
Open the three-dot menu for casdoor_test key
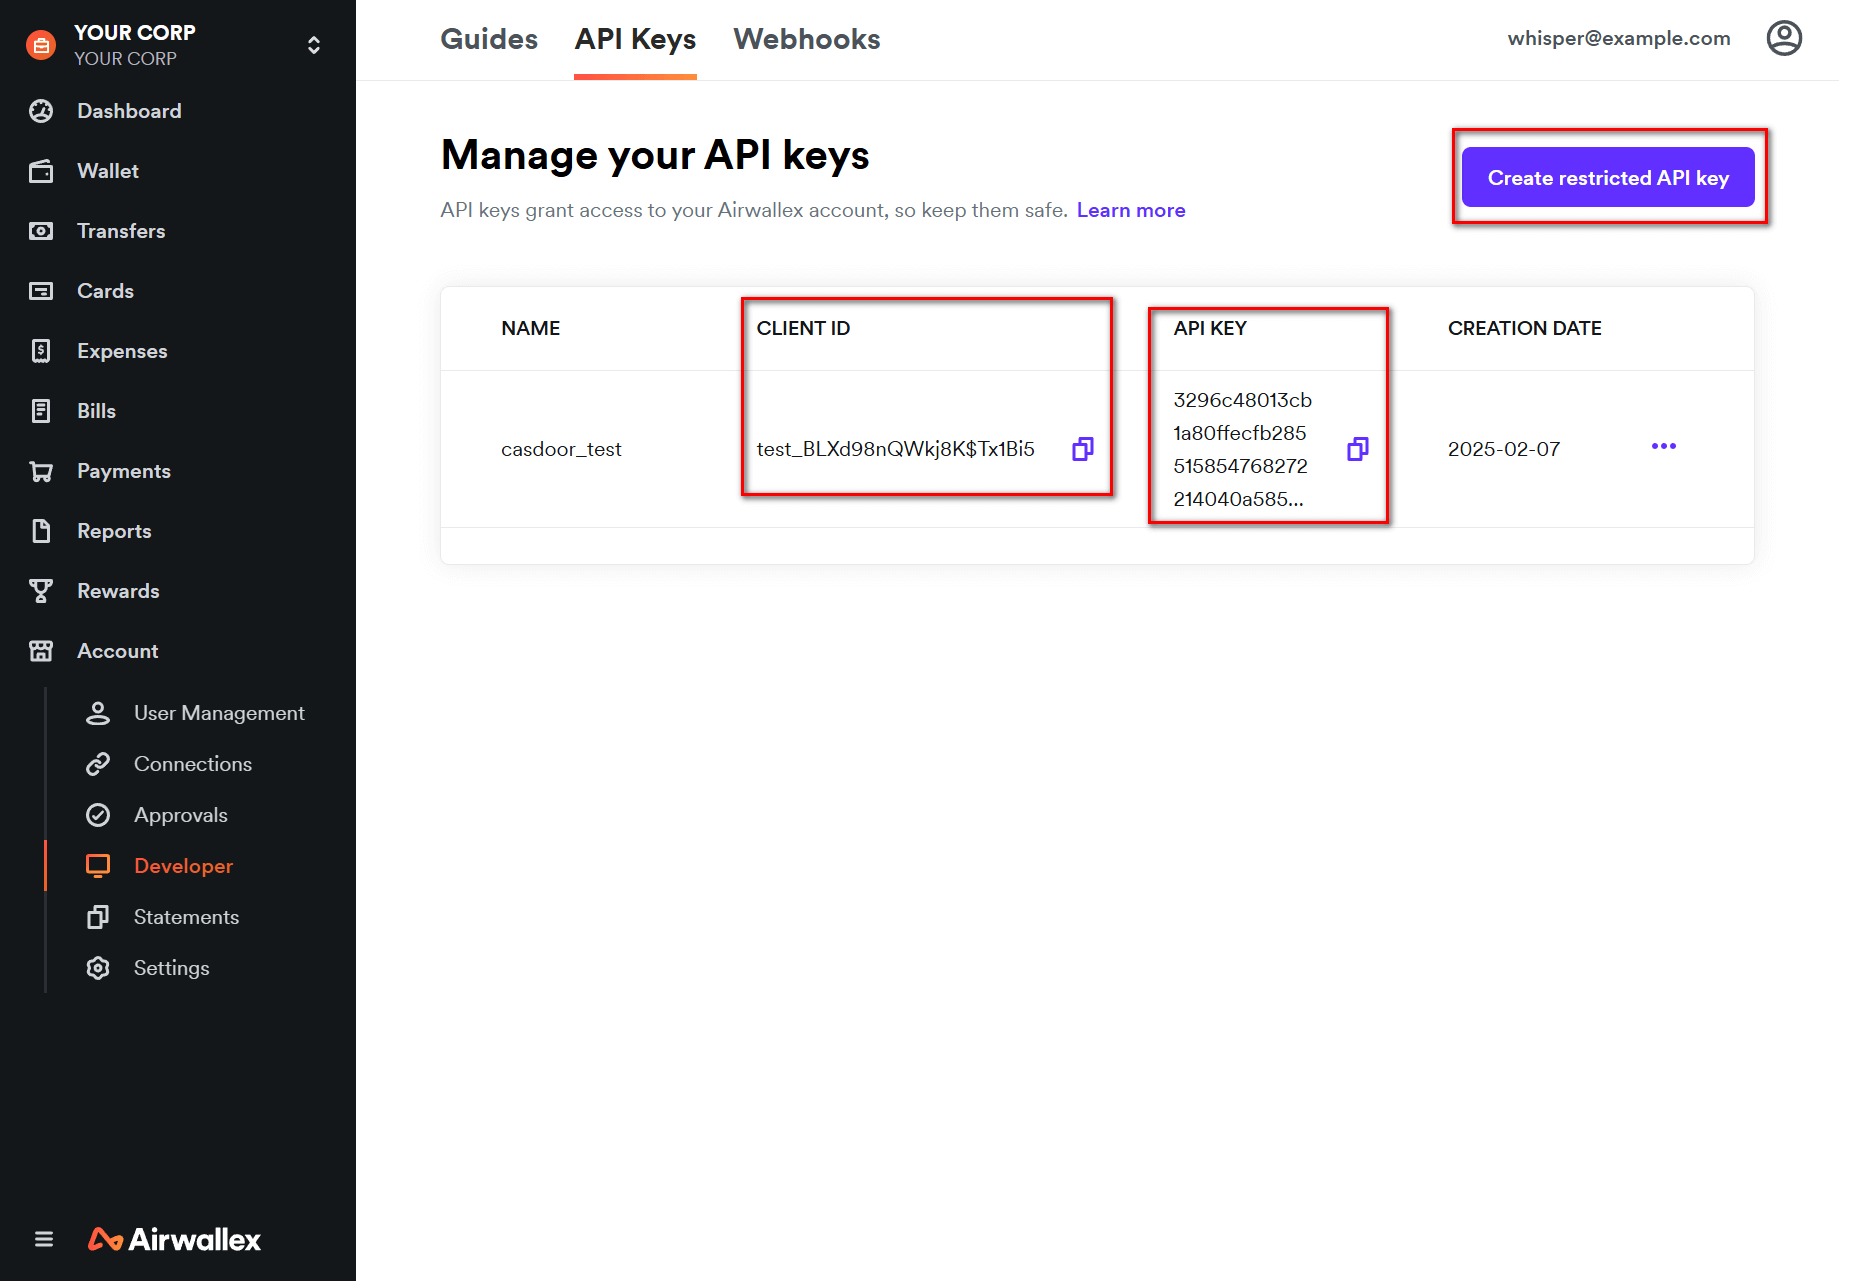tap(1663, 447)
